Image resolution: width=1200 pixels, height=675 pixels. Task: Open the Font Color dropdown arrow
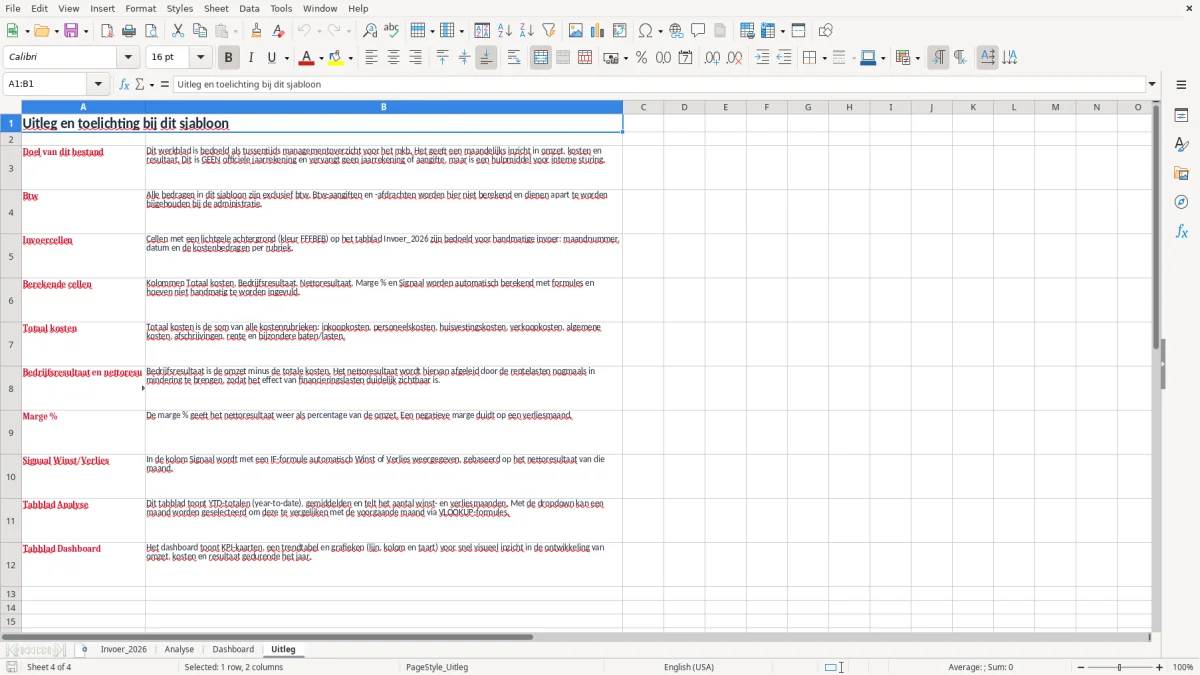point(321,58)
